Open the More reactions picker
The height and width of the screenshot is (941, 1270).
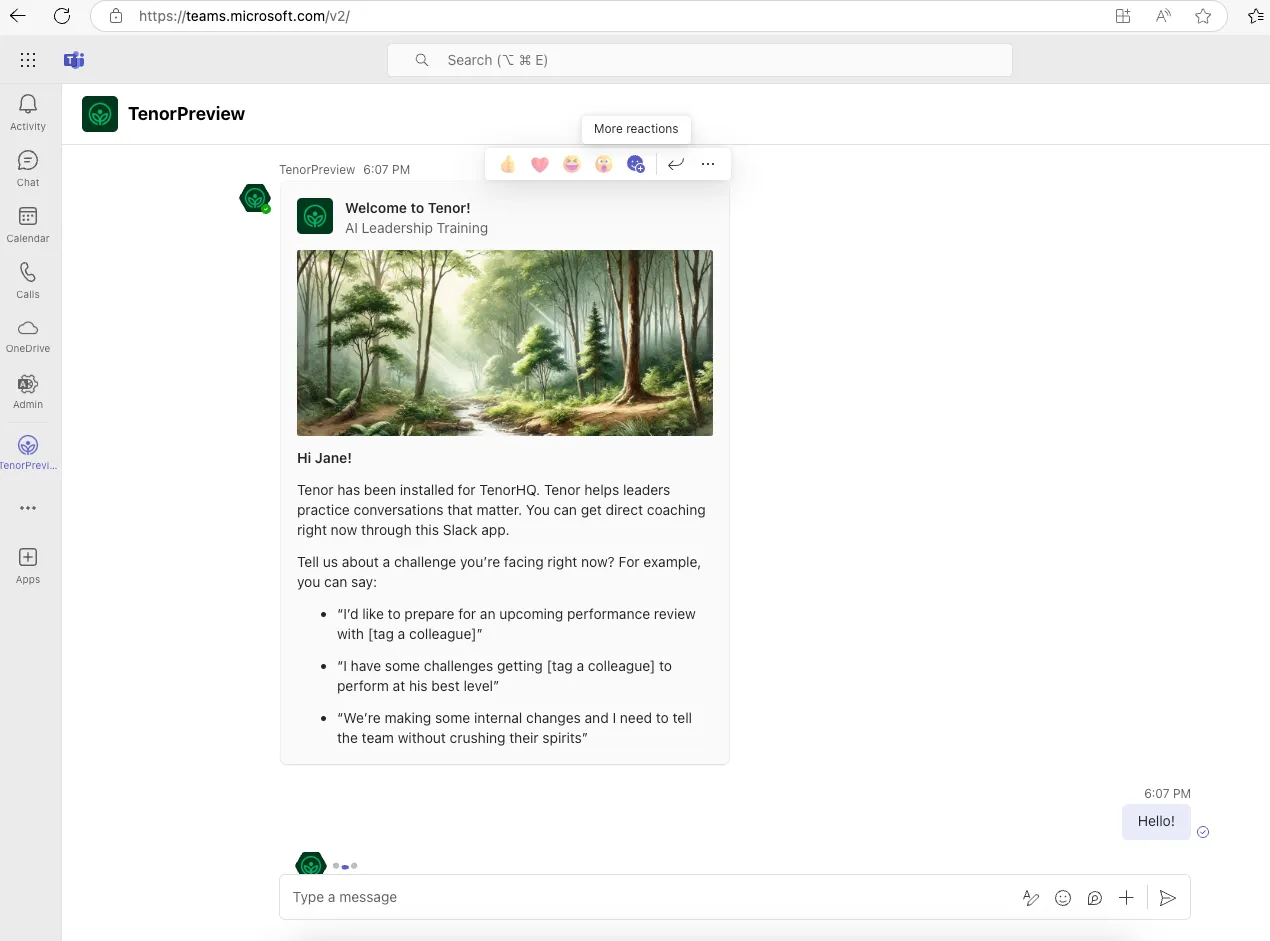636,164
